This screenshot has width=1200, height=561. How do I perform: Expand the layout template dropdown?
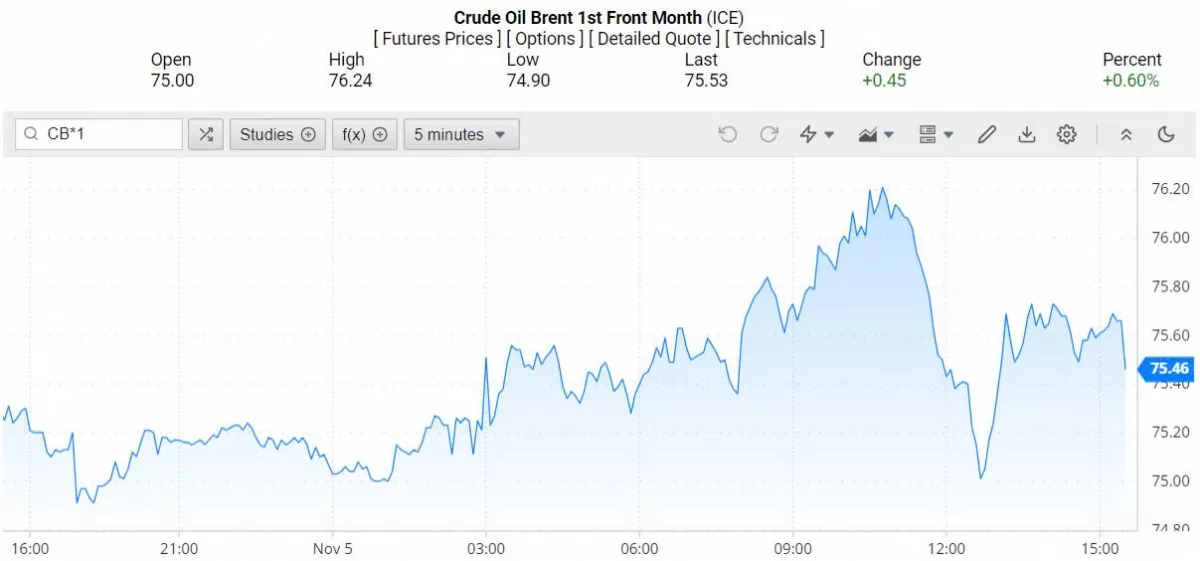tap(936, 135)
